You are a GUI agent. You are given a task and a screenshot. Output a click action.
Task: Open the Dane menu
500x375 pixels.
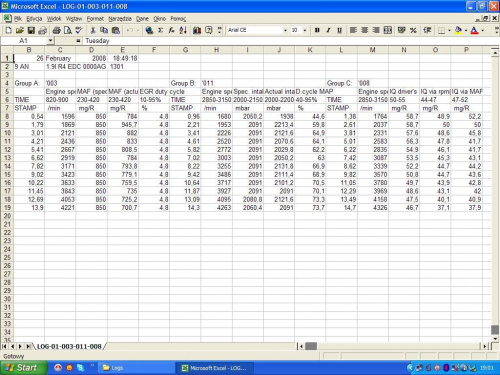click(x=142, y=19)
